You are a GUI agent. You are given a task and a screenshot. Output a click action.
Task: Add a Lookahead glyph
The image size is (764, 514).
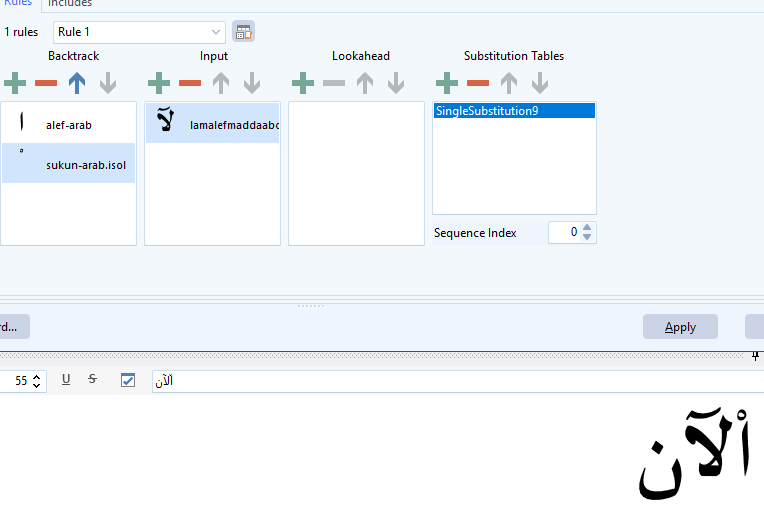303,82
